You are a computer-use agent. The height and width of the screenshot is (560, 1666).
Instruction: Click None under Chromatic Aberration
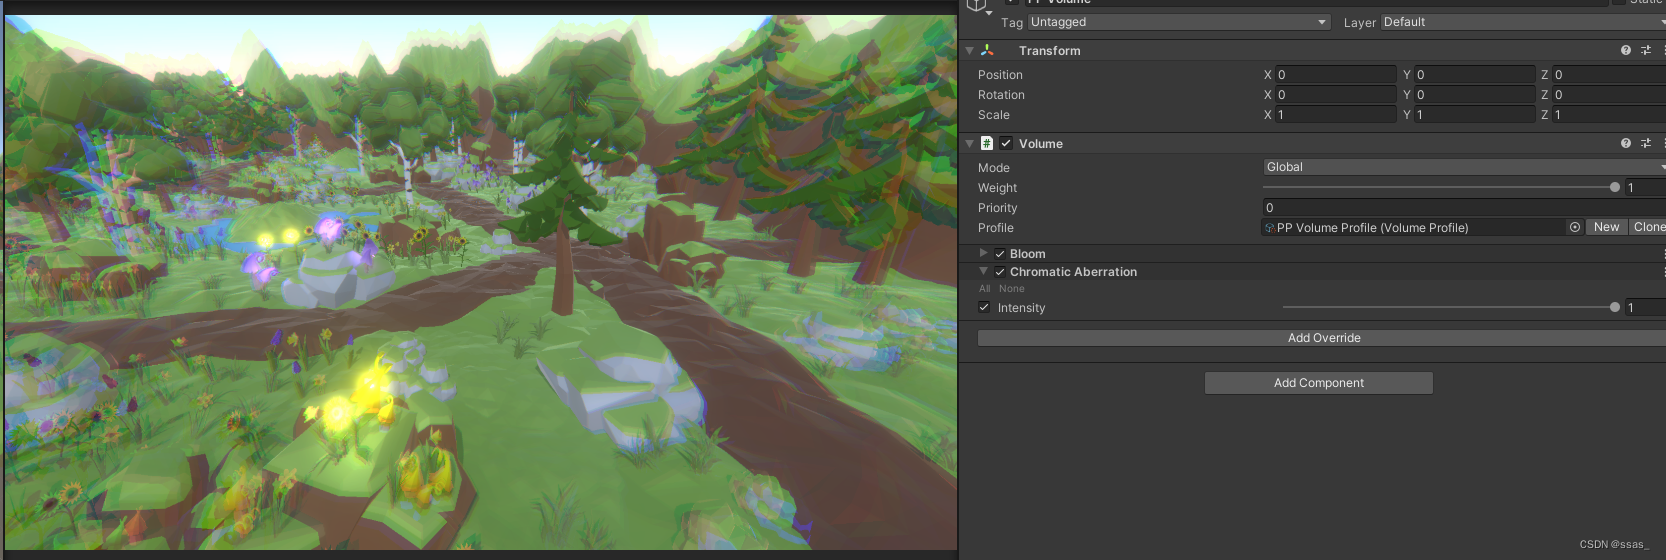[x=1012, y=289]
